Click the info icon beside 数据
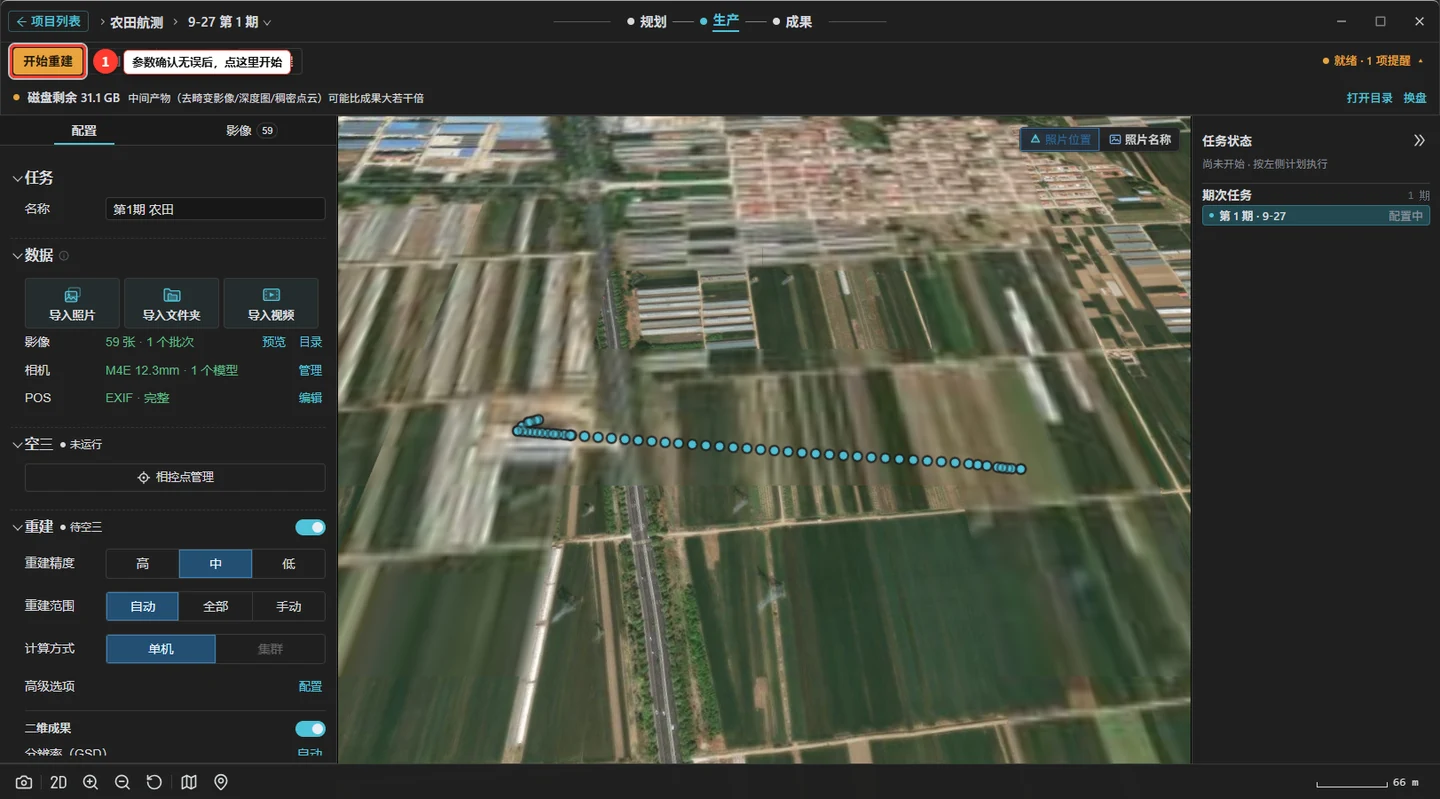Viewport: 1440px width, 799px height. coord(64,256)
